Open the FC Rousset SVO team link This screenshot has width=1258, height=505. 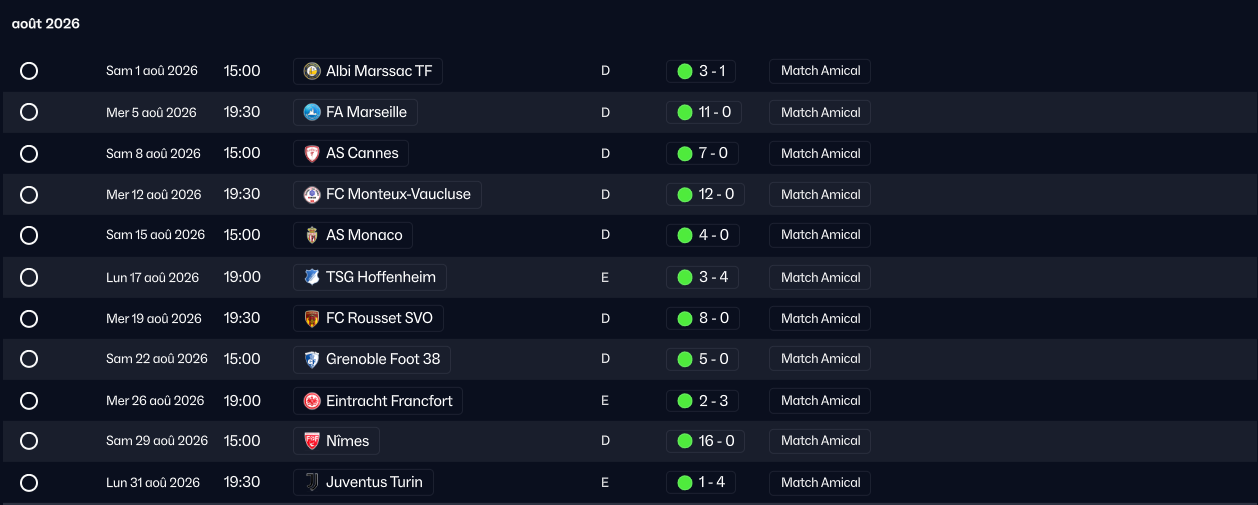coord(379,318)
